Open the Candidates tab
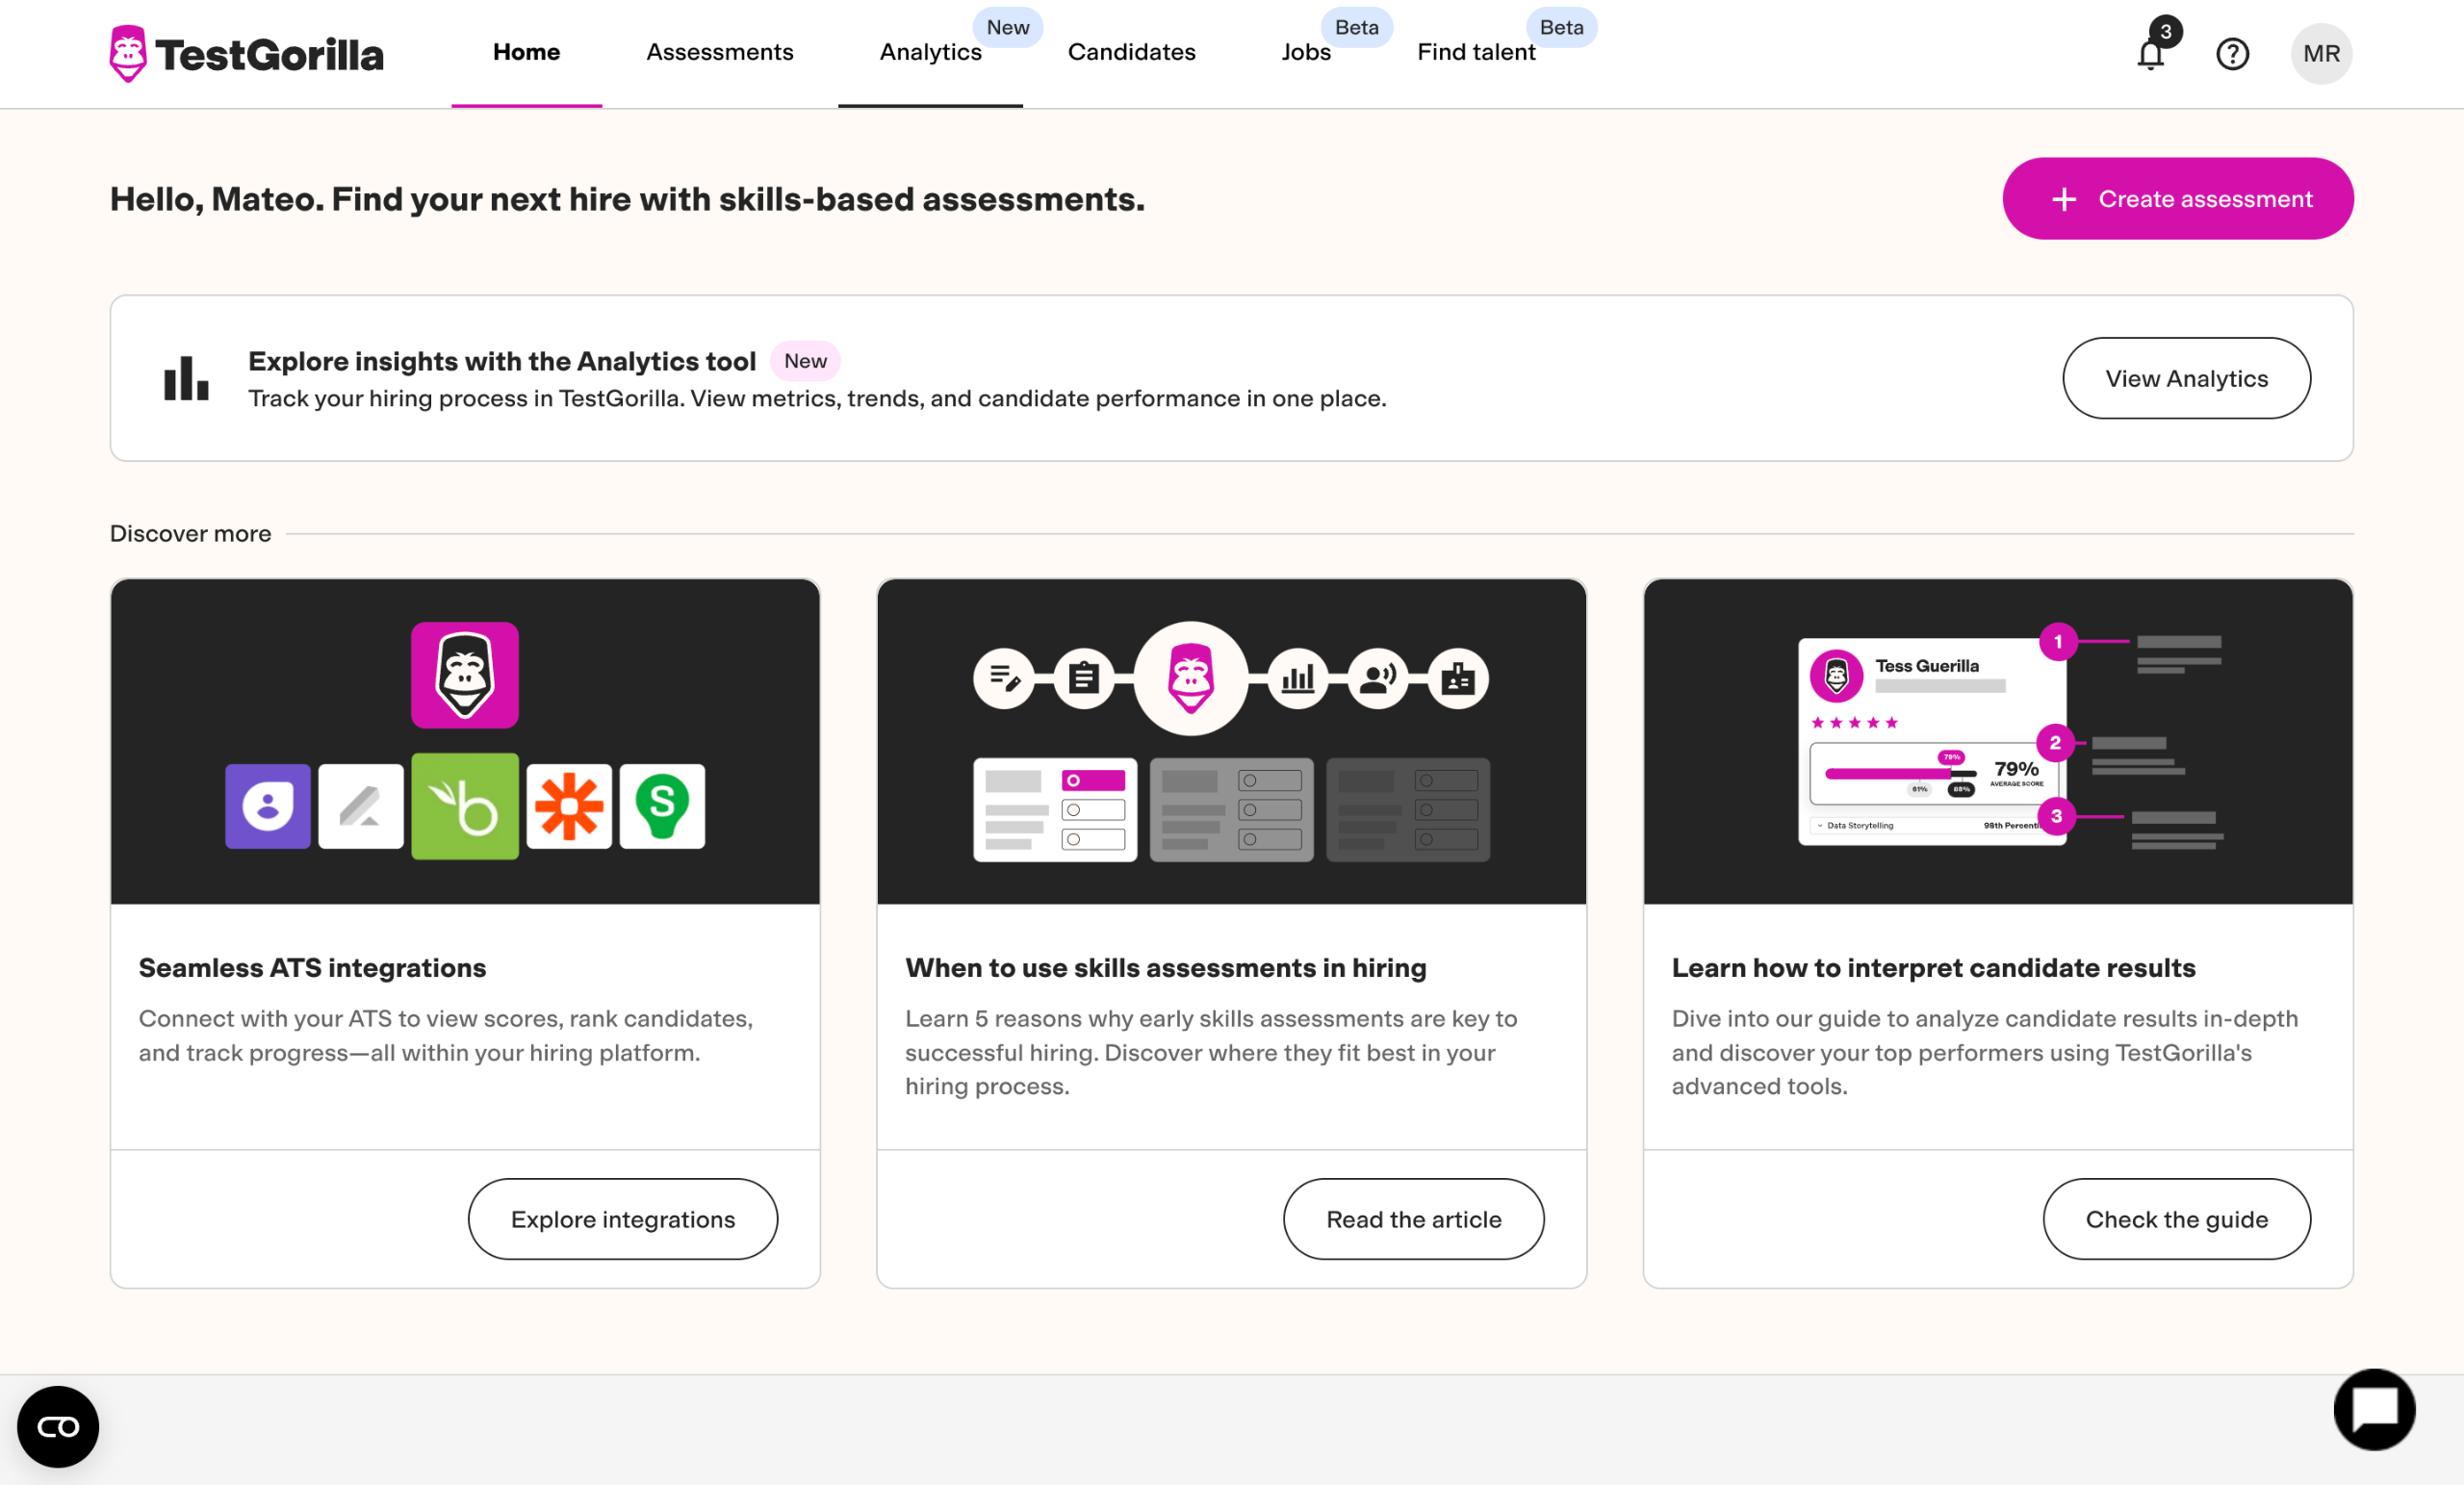 click(x=1131, y=52)
